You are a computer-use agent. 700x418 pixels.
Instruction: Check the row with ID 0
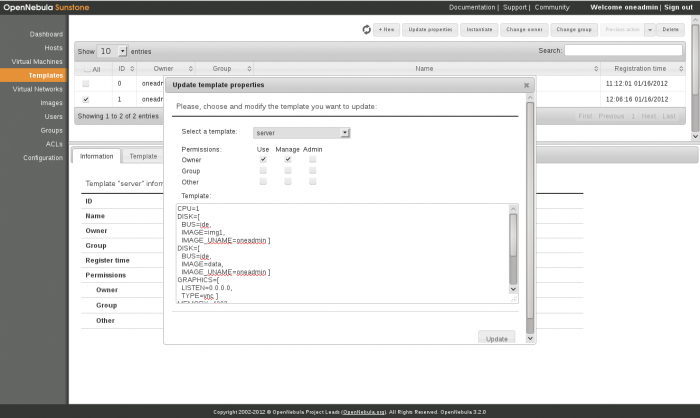tap(86, 84)
